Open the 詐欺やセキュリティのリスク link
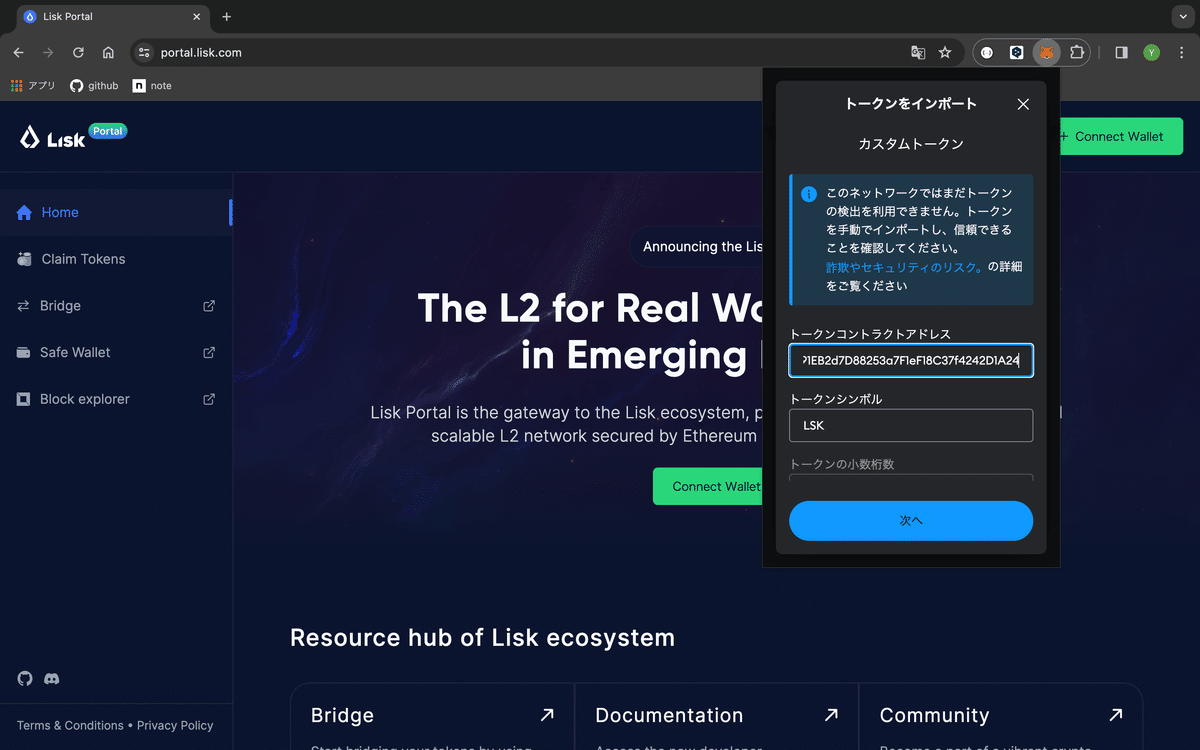Screen dimensions: 1200x750 pyautogui.click(x=904, y=267)
